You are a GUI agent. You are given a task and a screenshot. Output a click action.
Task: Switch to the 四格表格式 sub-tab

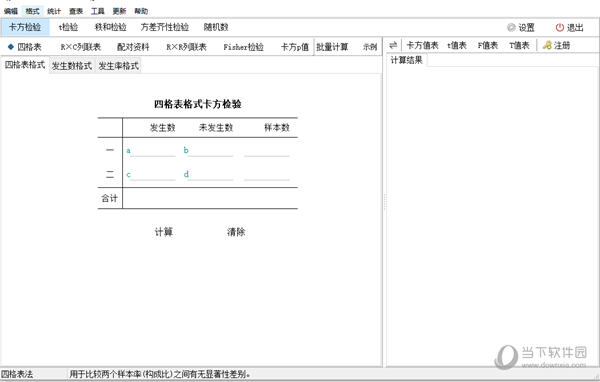(25, 65)
